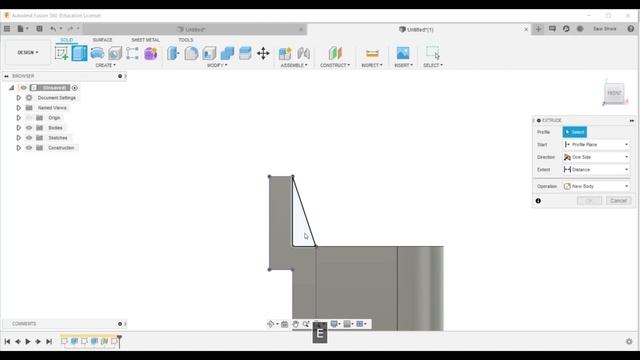The width and height of the screenshot is (640, 360).
Task: Switch to the Surface tab
Action: (102, 40)
